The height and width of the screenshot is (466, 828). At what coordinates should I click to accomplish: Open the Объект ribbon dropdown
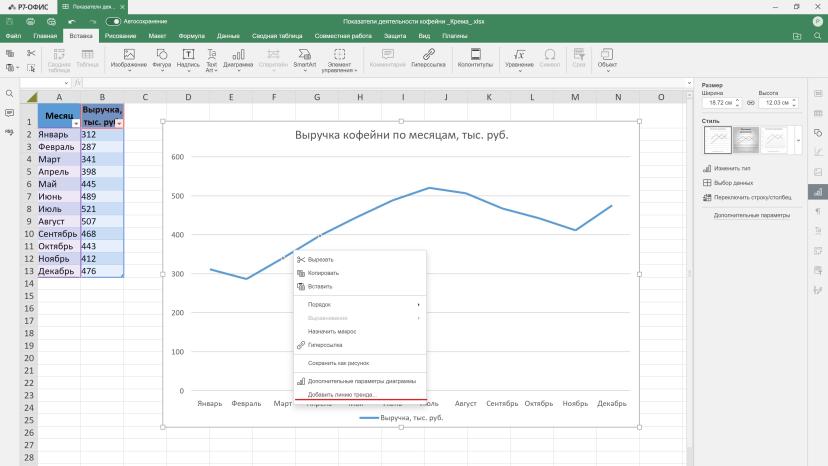click(x=607, y=59)
